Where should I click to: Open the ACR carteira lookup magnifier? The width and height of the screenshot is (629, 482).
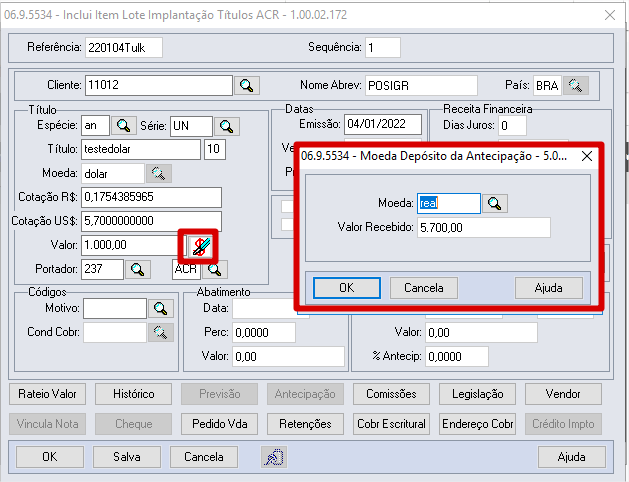[215, 269]
